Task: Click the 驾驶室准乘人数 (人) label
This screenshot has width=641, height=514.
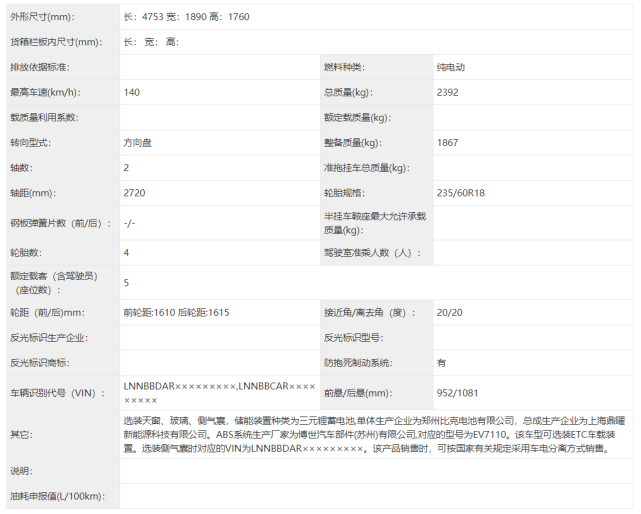Action: pos(372,253)
